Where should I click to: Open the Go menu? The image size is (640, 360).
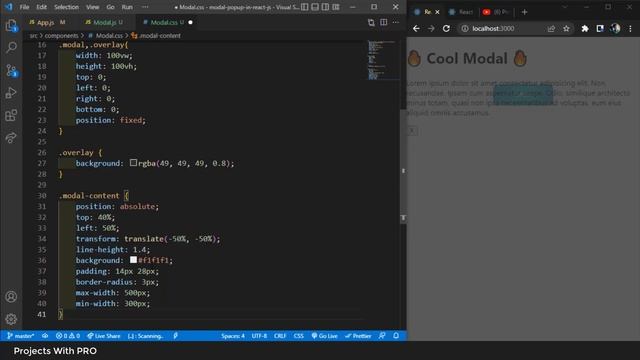(110, 7)
